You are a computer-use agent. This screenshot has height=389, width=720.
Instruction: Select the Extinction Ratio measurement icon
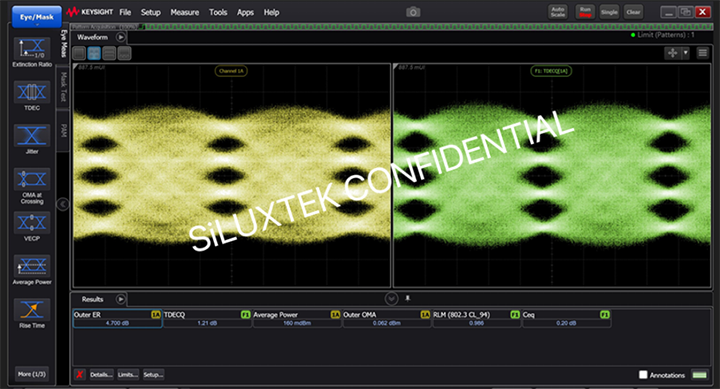coord(32,49)
